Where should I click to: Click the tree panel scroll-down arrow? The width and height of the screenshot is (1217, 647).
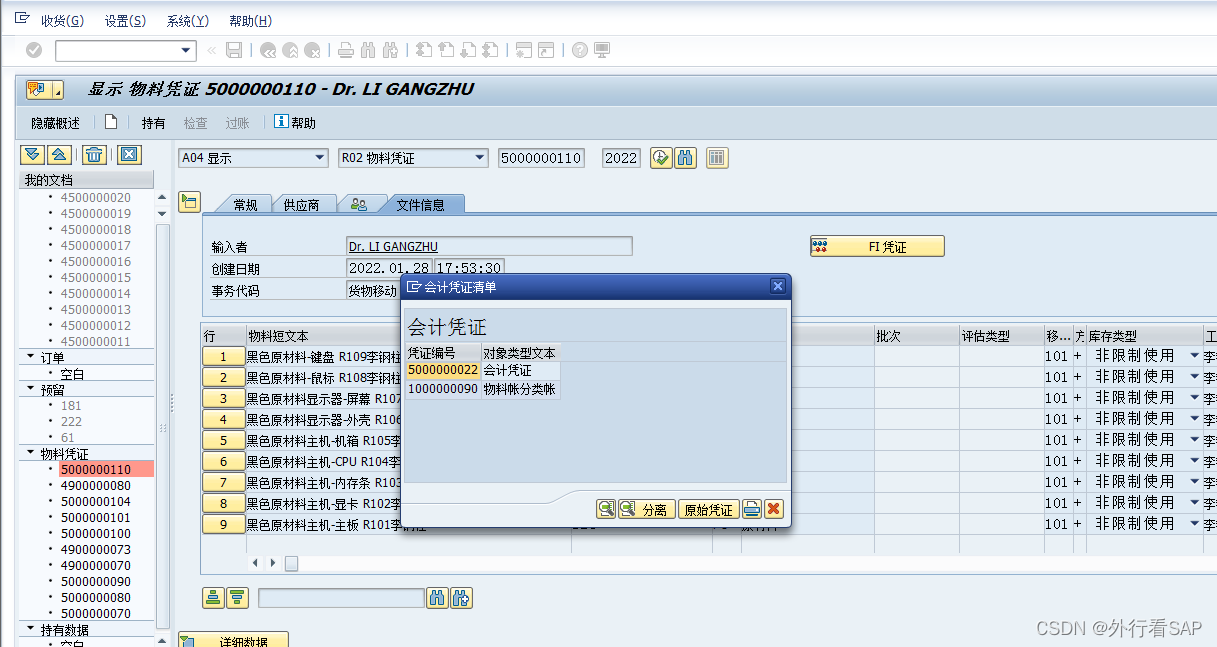[x=163, y=213]
